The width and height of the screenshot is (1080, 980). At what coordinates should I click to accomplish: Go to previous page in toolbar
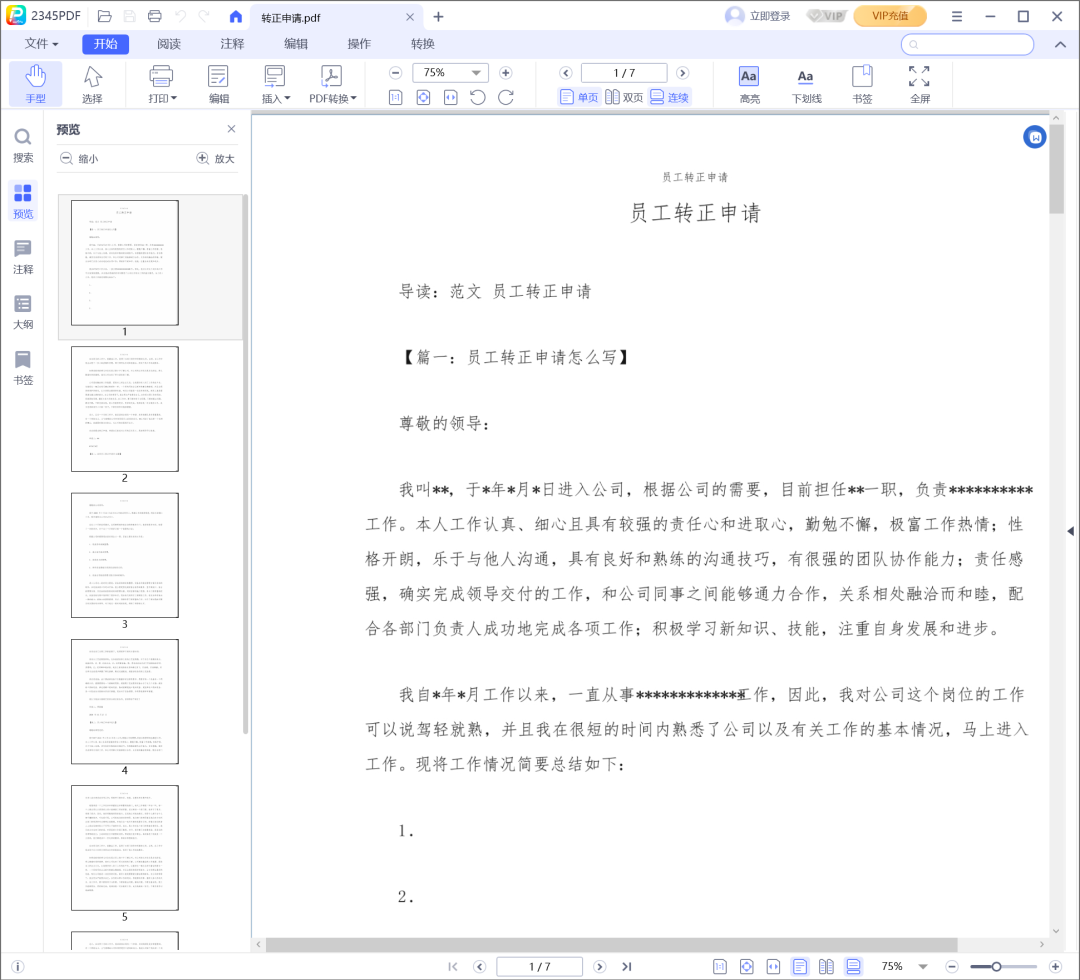(565, 73)
